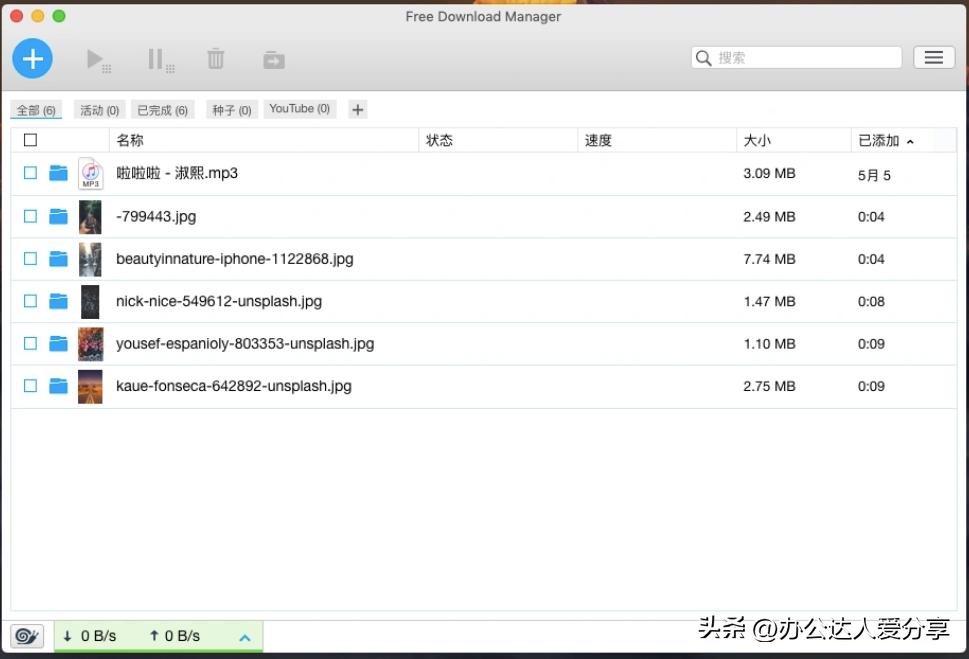Click the magnifier icon in the search box

[703, 57]
